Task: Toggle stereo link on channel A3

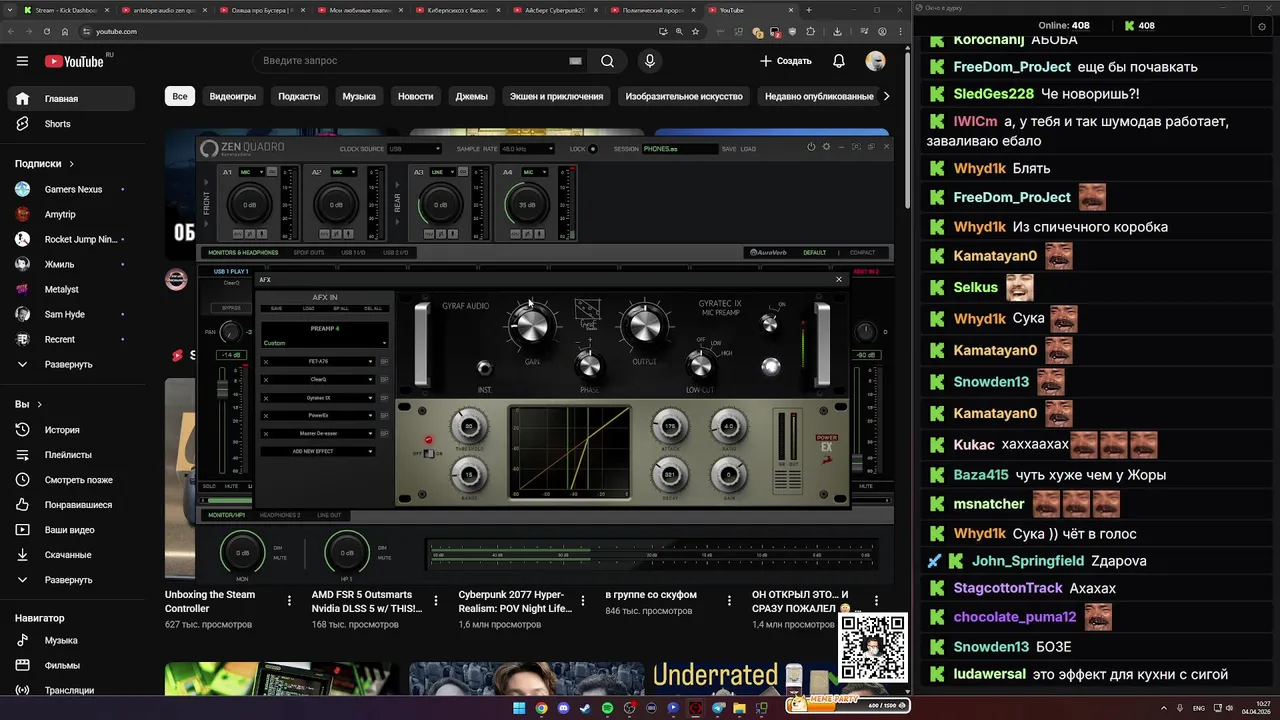Action: pos(463,171)
